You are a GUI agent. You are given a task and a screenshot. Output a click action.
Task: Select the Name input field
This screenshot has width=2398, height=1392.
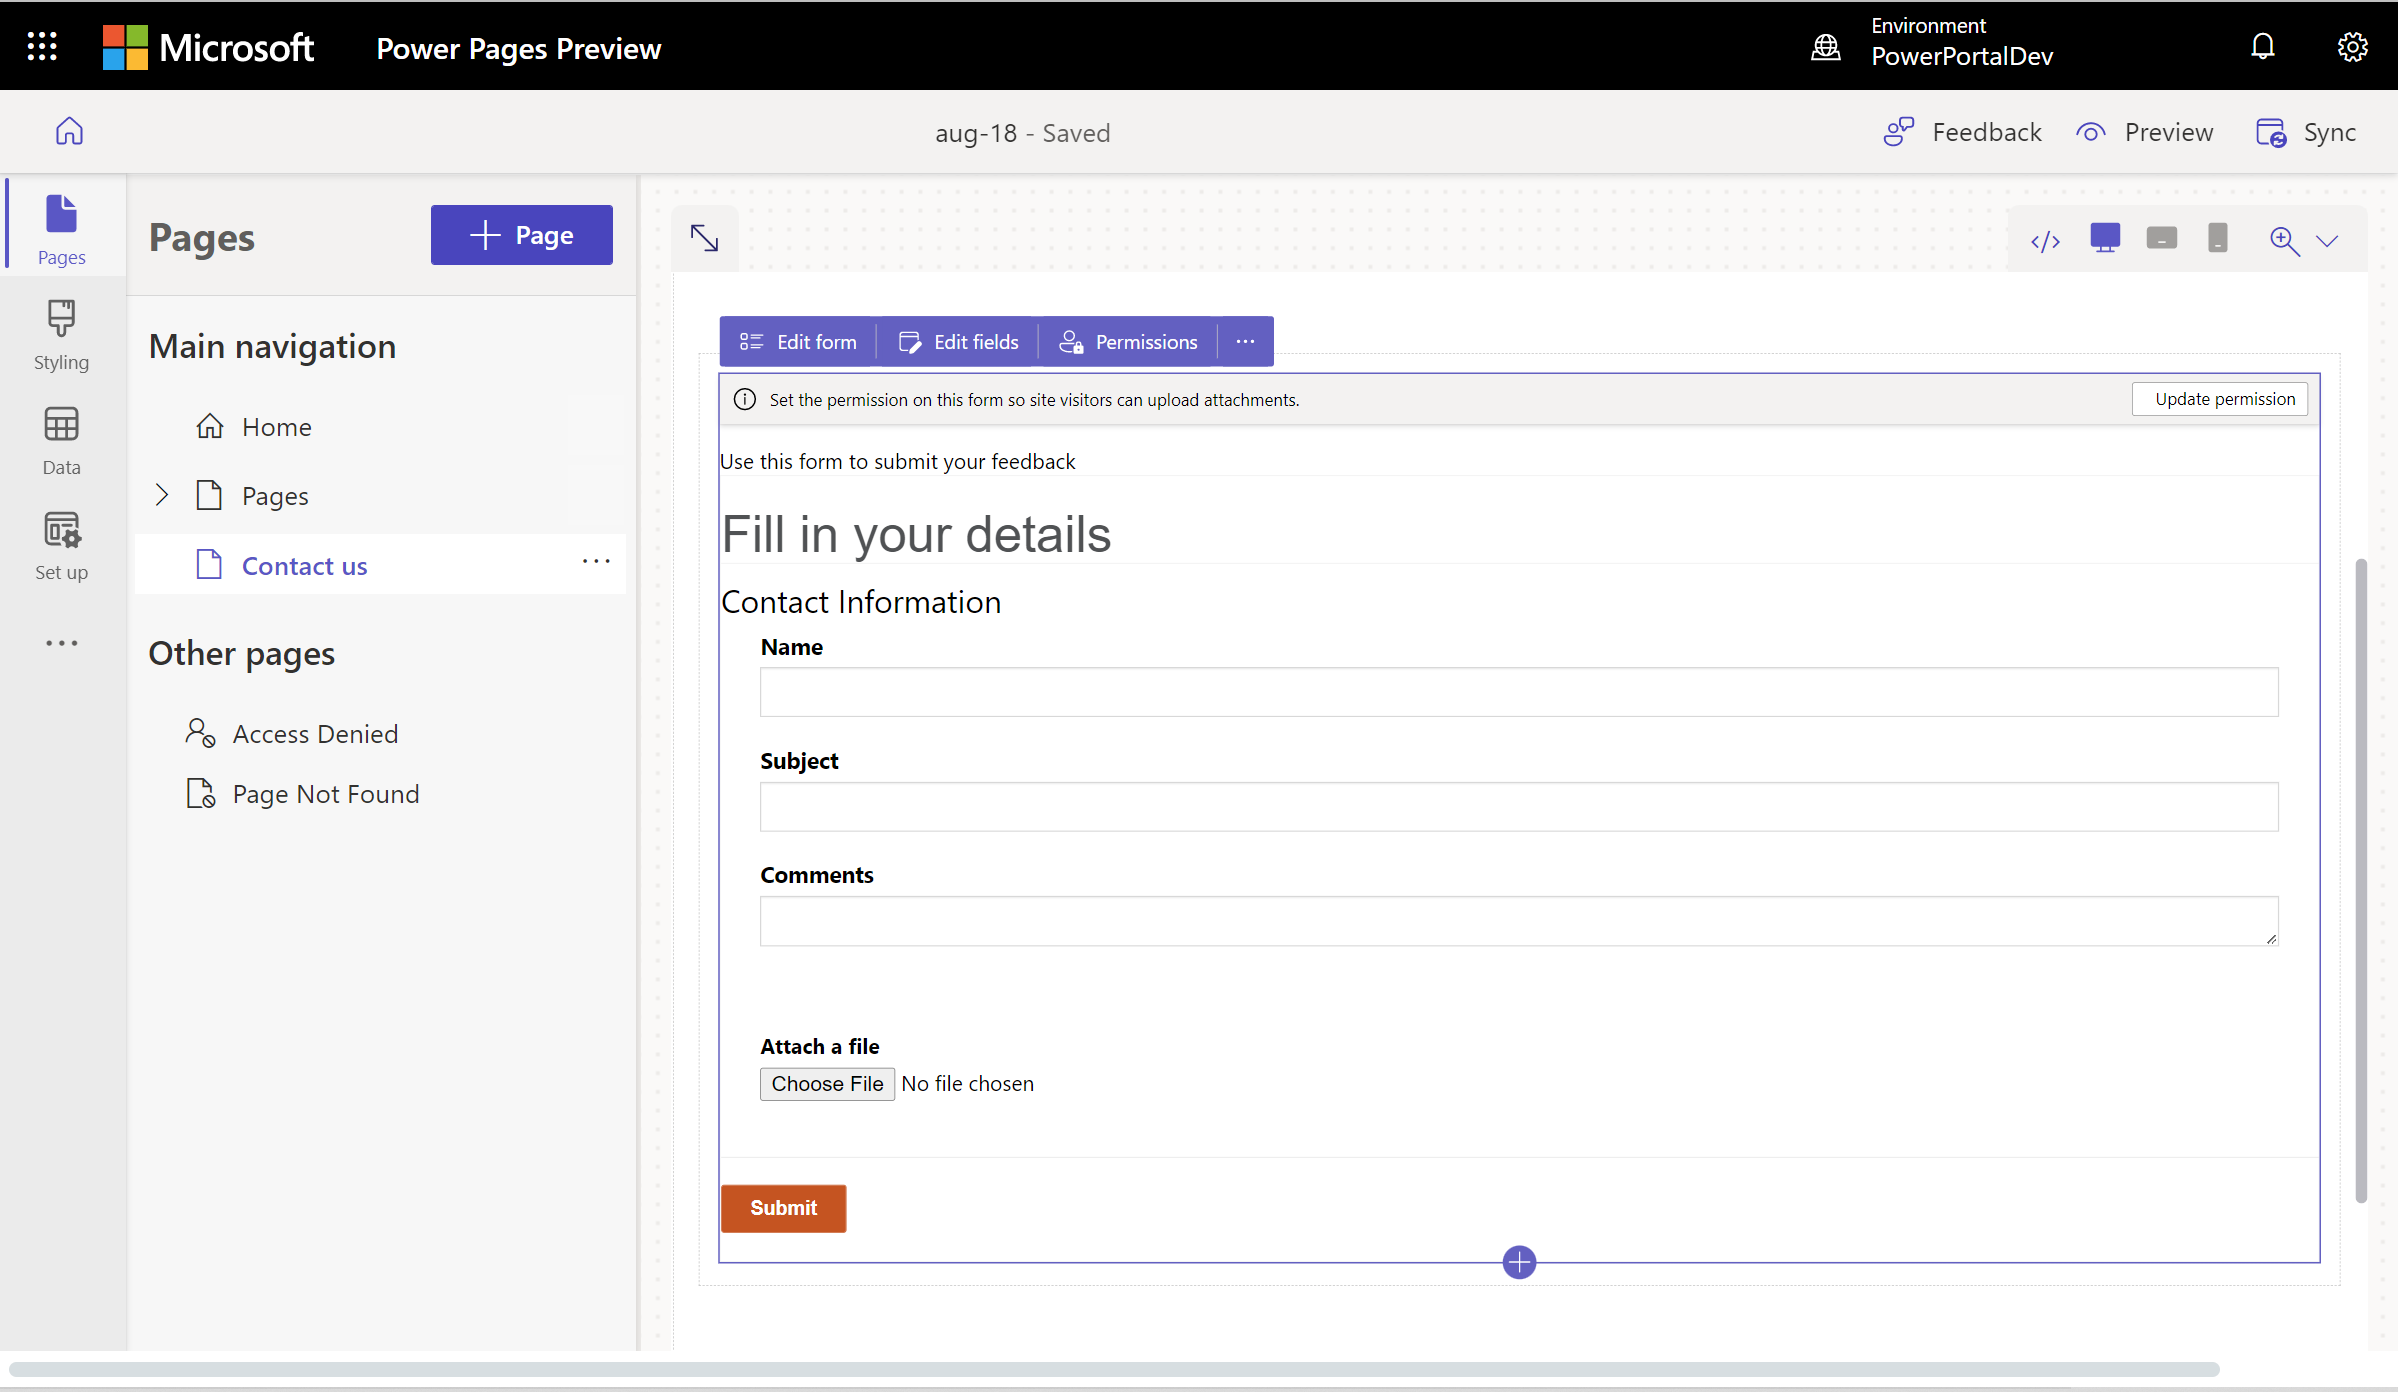[1516, 691]
